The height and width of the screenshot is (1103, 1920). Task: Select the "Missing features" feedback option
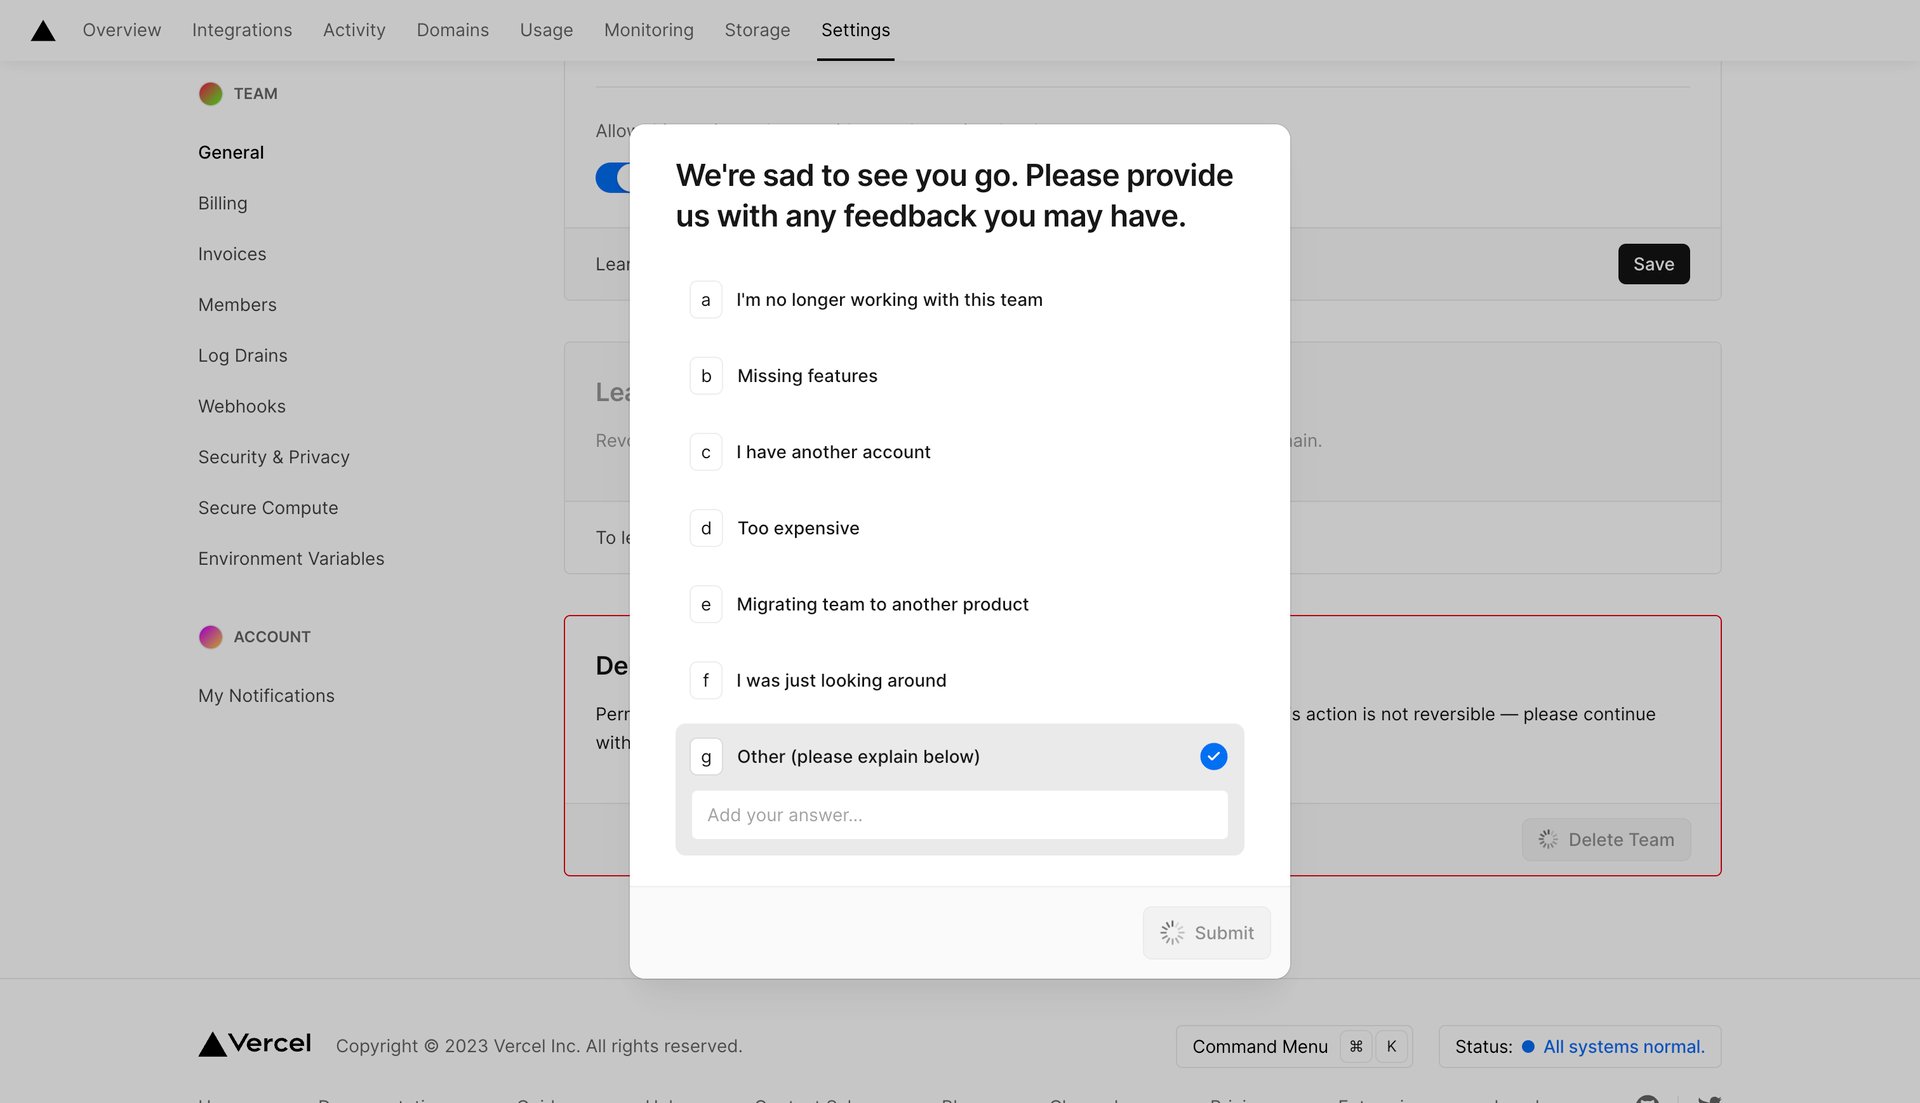[807, 376]
